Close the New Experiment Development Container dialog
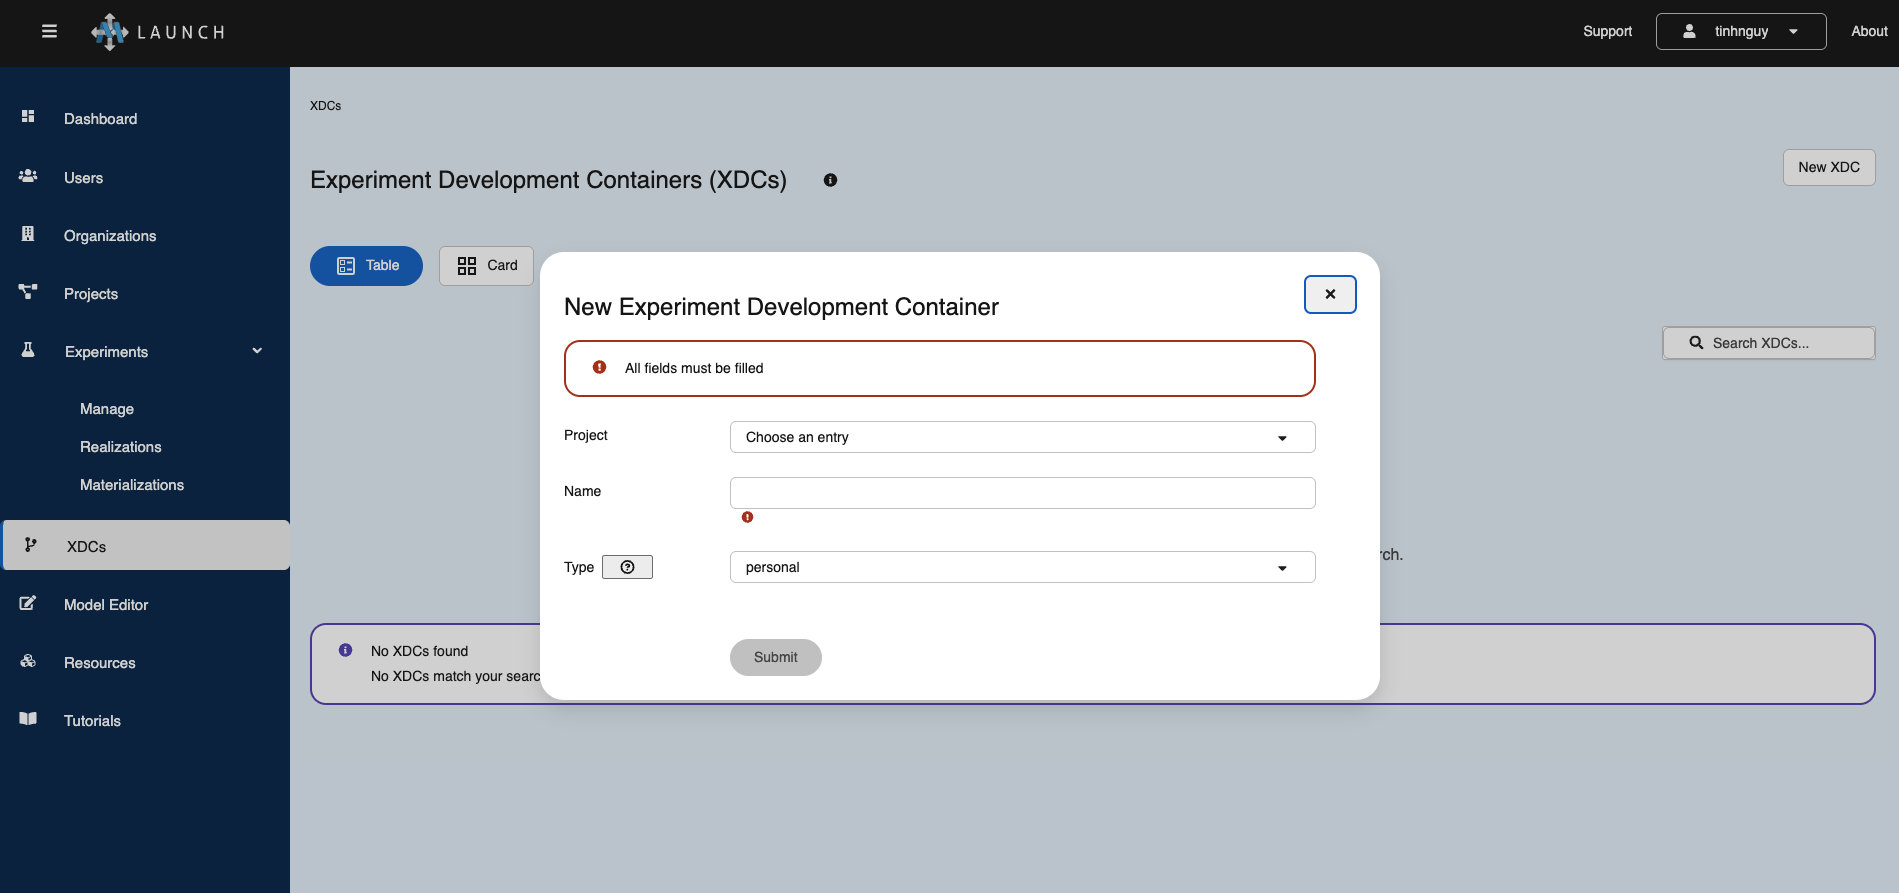 (1330, 294)
